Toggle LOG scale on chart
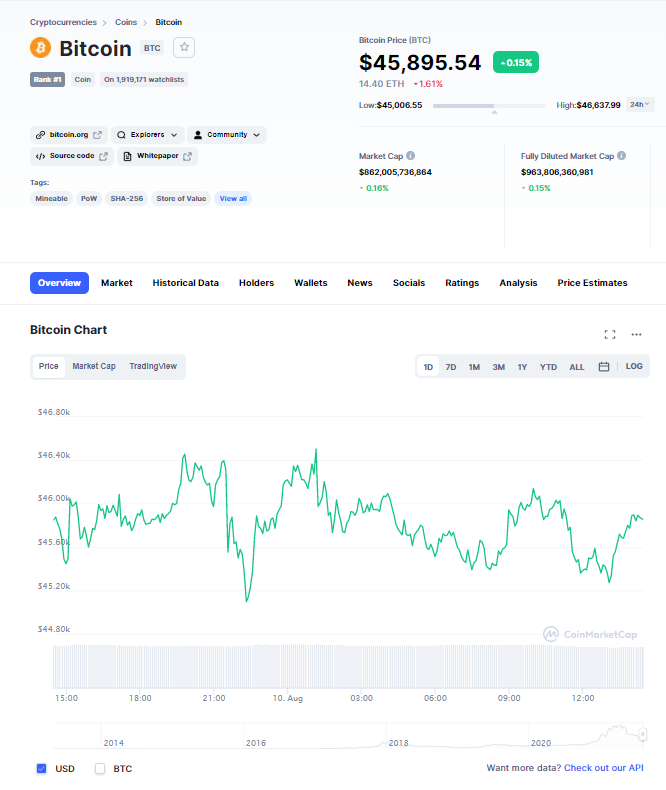 [x=634, y=366]
